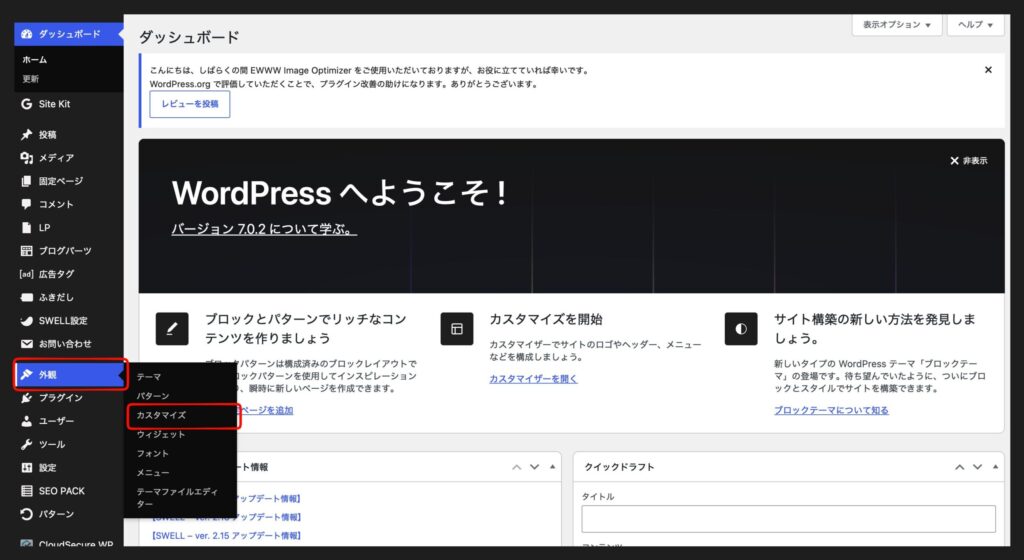This screenshot has width=1024, height=560.
Task: Open the 表示オプション dropdown
Action: (x=897, y=25)
